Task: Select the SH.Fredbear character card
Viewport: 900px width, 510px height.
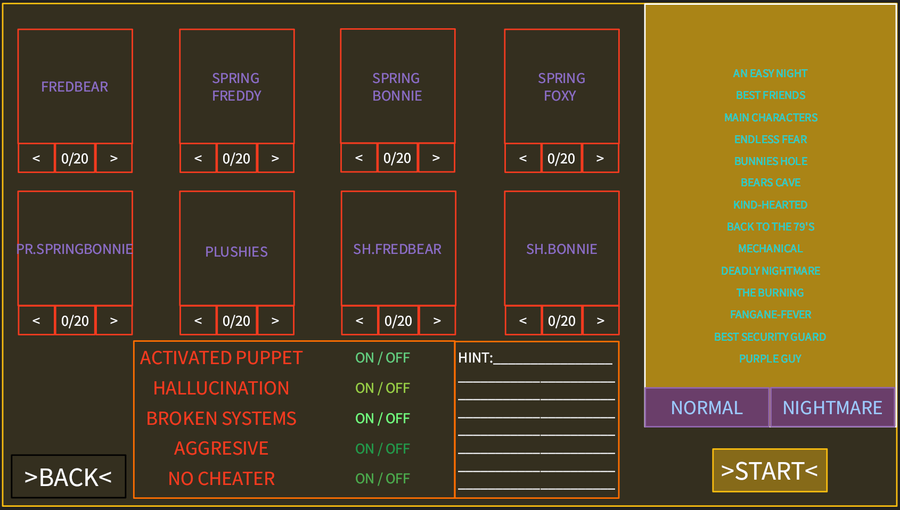Action: 398,248
